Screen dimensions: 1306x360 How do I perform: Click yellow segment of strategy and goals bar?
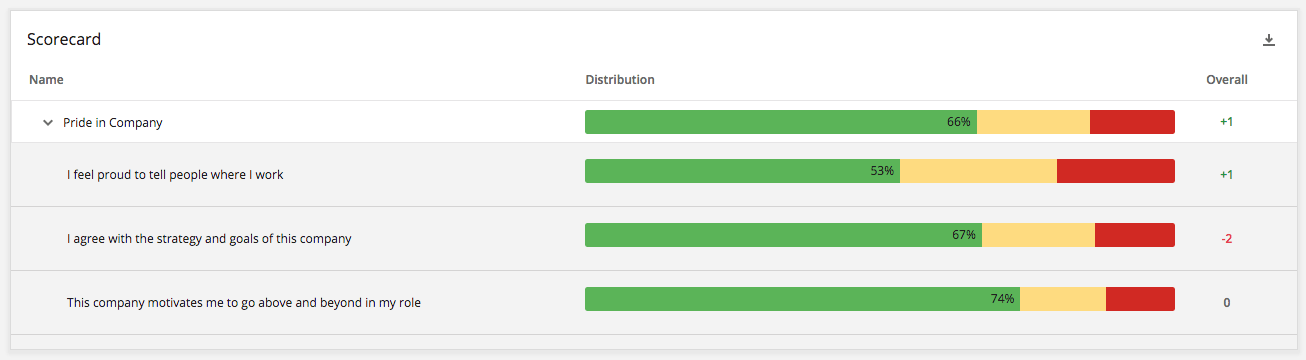[1038, 235]
